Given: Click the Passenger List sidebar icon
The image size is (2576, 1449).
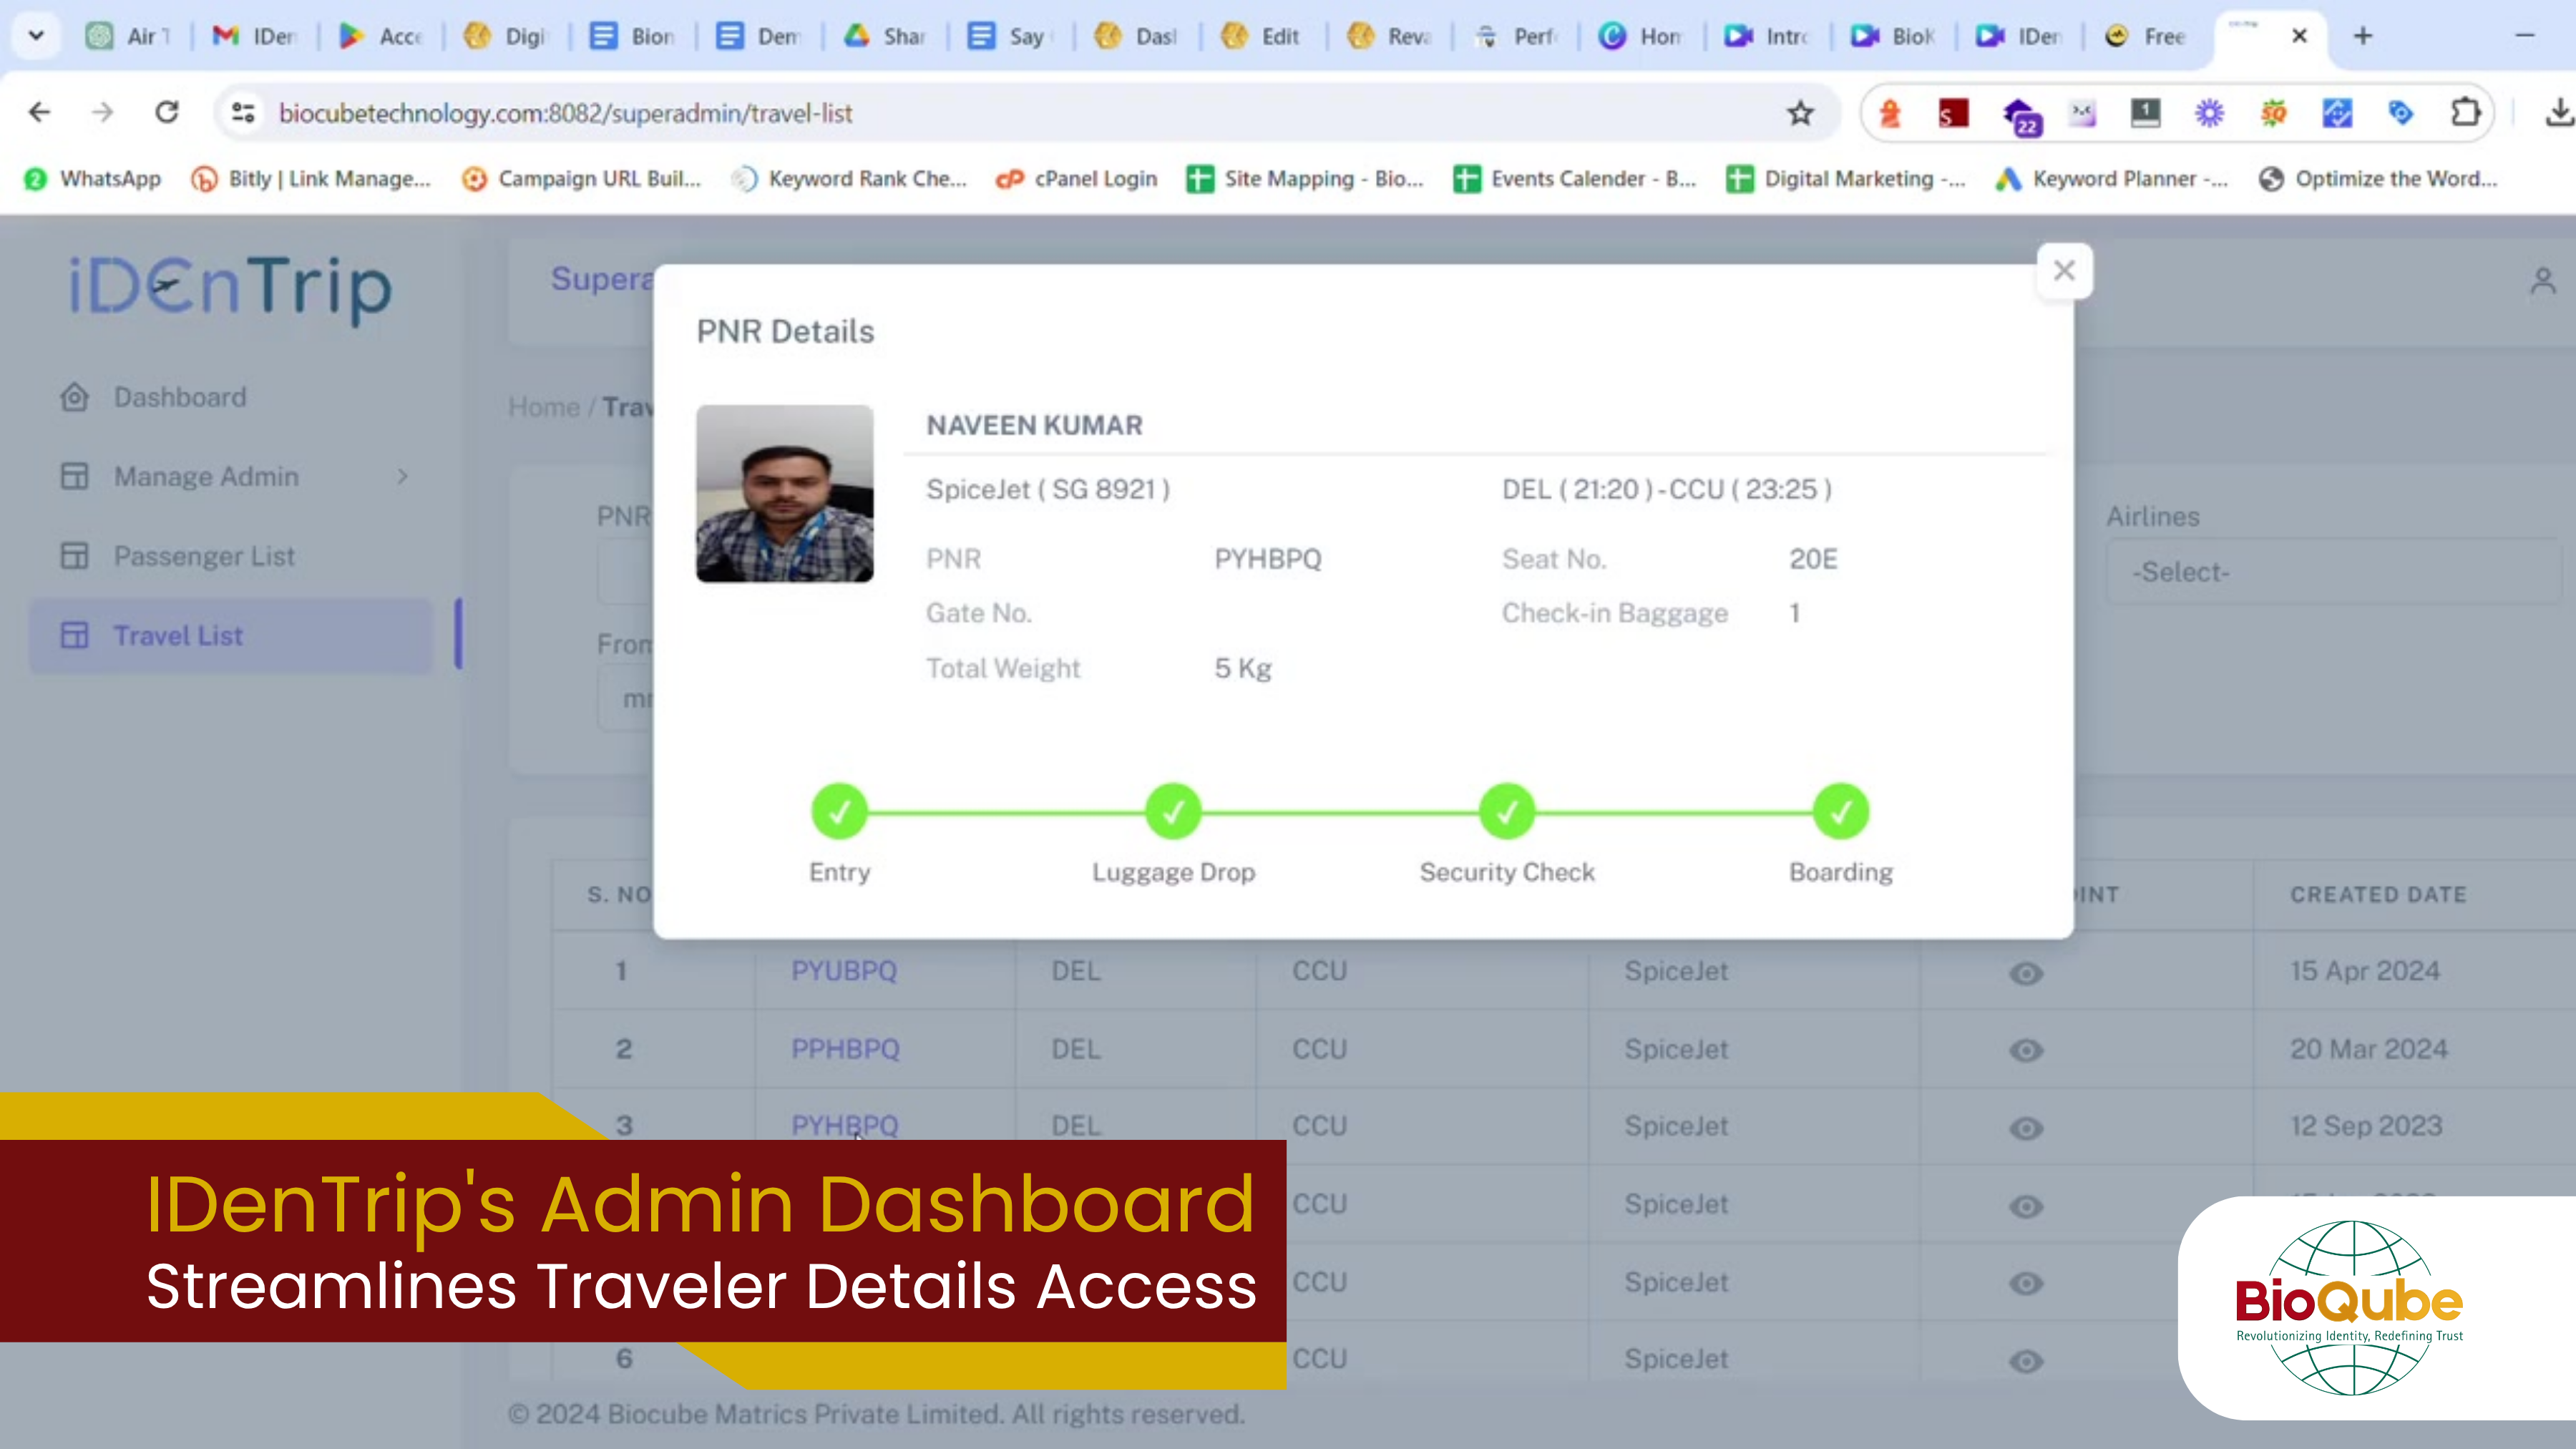Looking at the screenshot, I should coord(74,556).
